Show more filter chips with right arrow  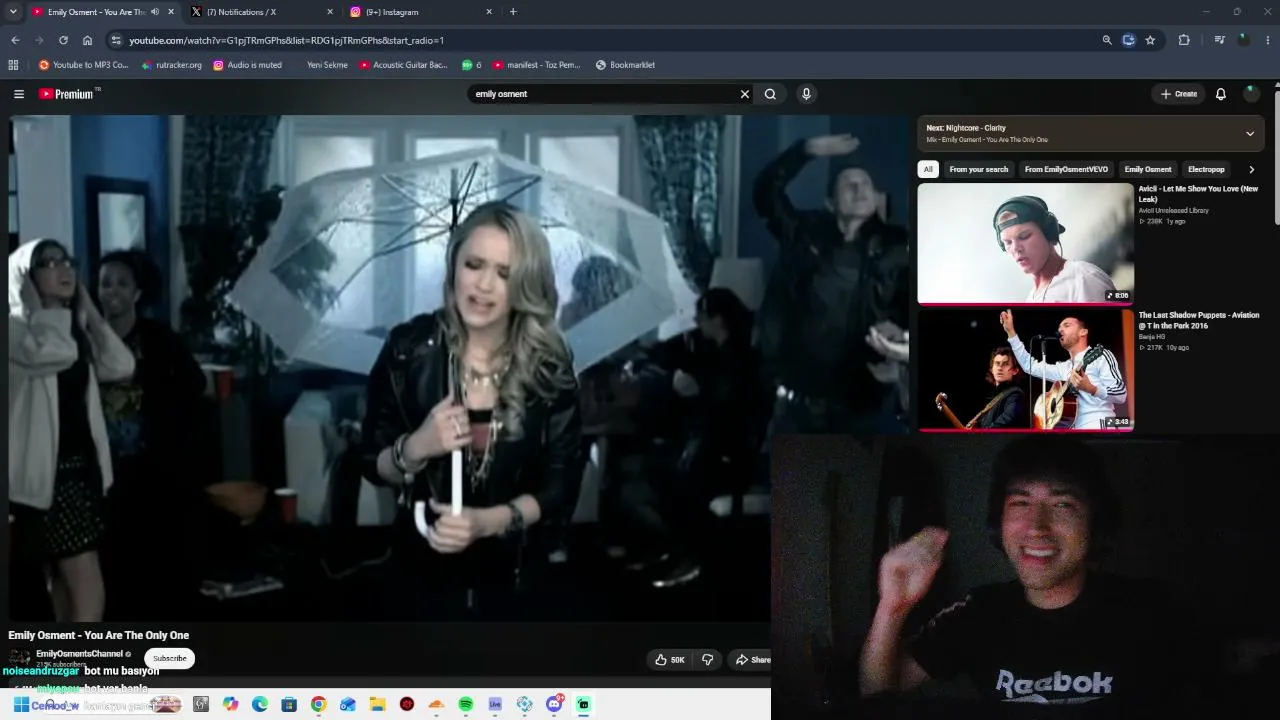(x=1251, y=169)
